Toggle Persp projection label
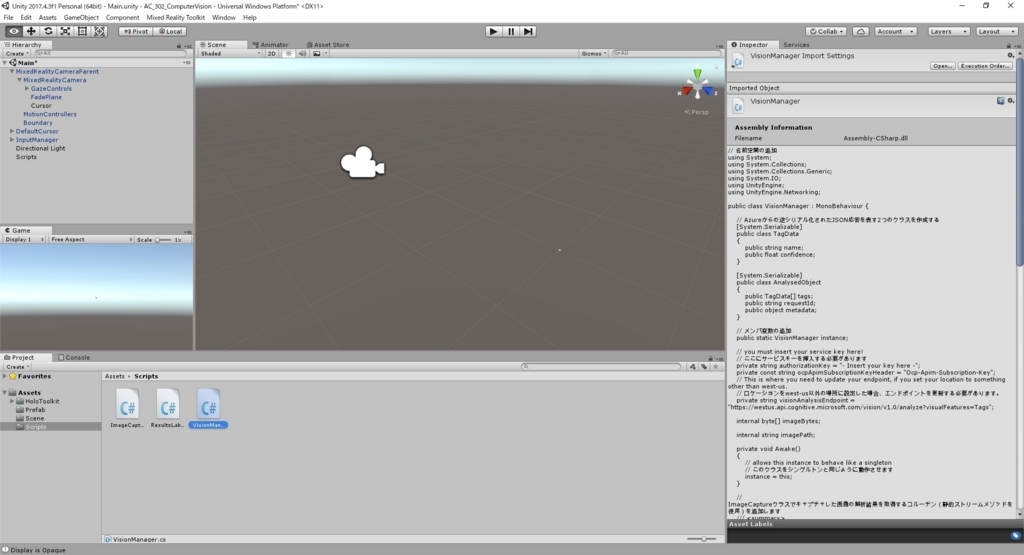Screen dimensions: 1024x555 tap(697, 112)
